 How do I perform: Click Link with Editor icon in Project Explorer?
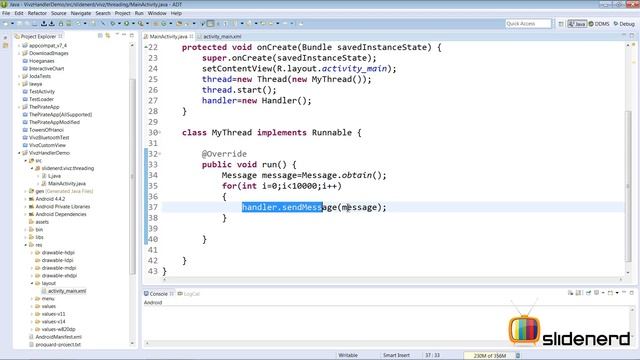pos(108,36)
